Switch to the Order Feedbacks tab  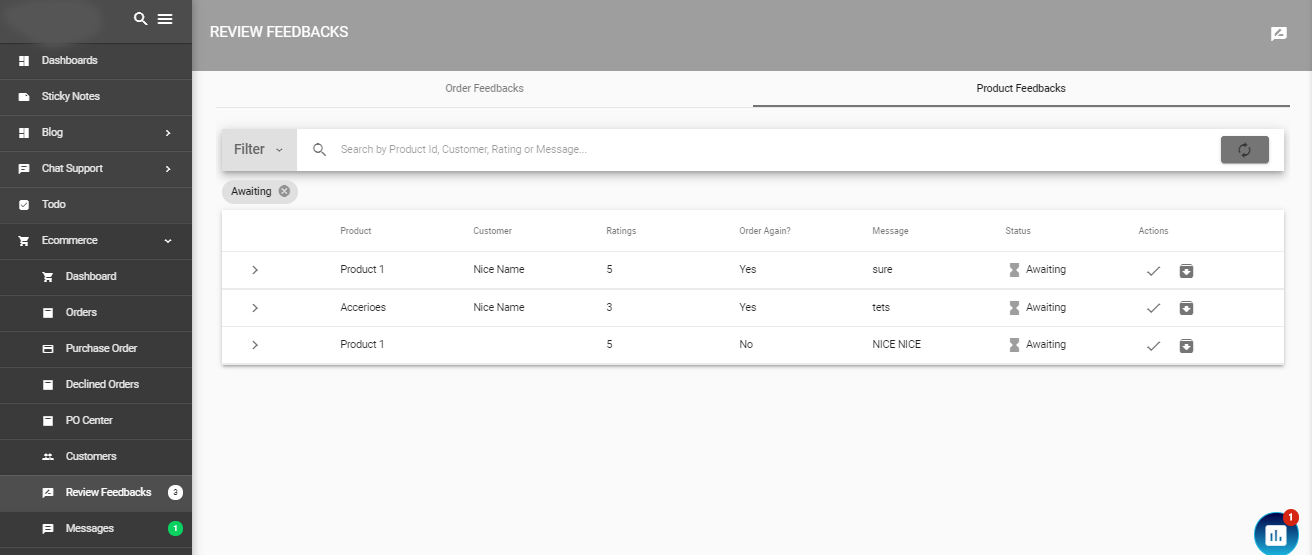tap(484, 89)
